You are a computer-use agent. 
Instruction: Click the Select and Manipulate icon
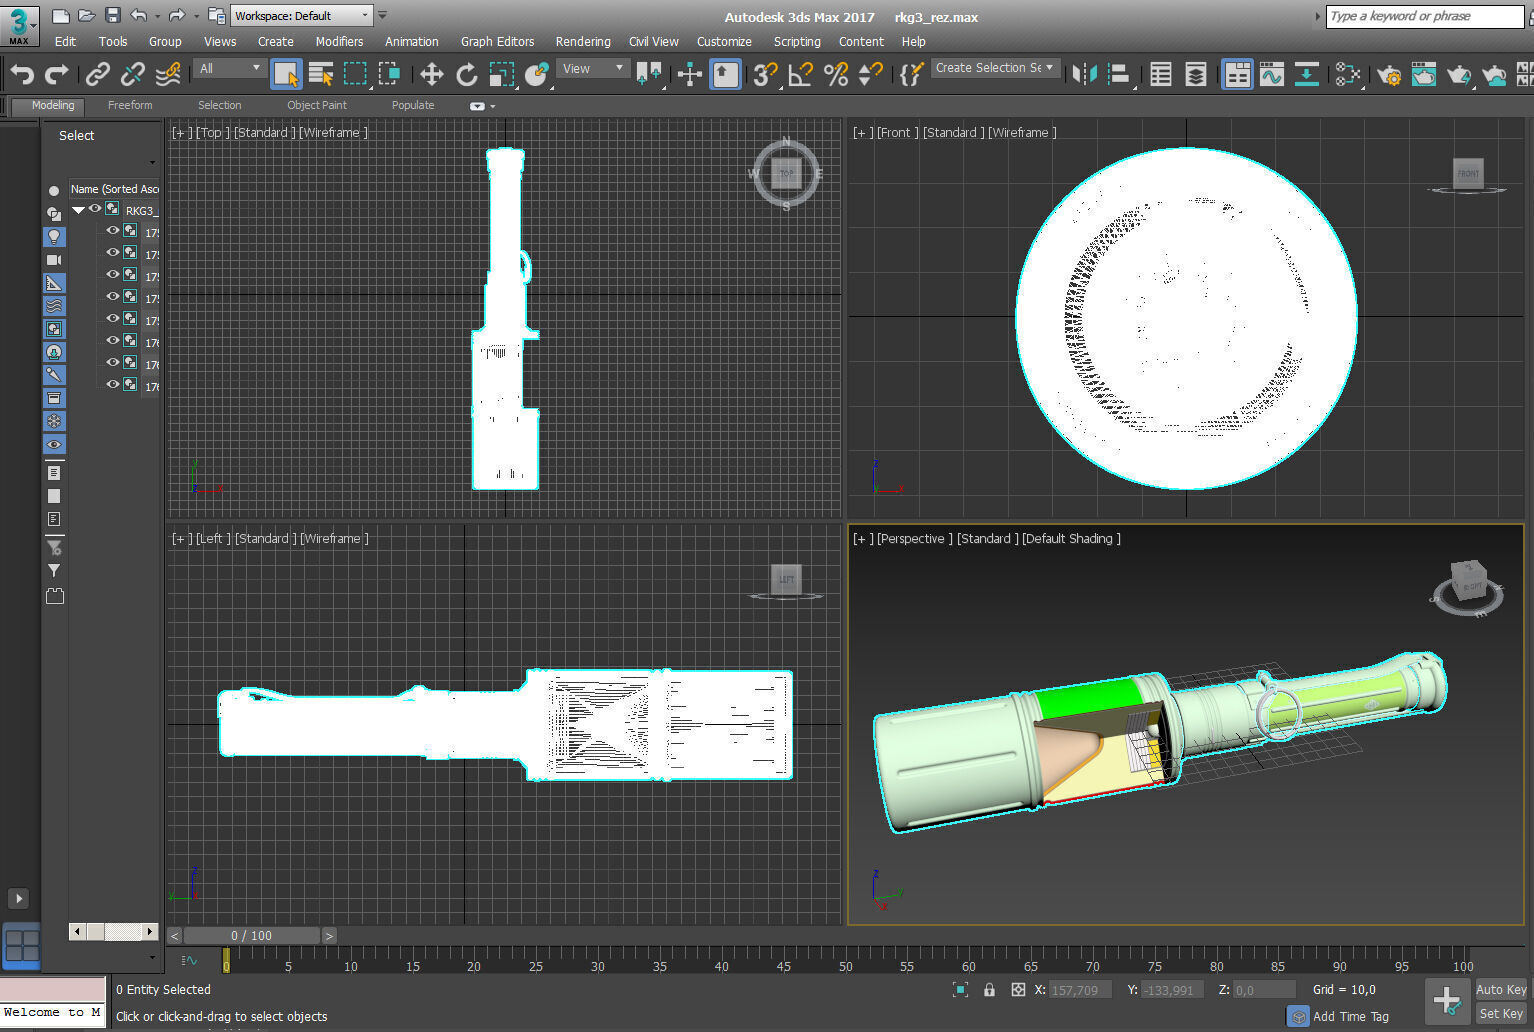690,74
